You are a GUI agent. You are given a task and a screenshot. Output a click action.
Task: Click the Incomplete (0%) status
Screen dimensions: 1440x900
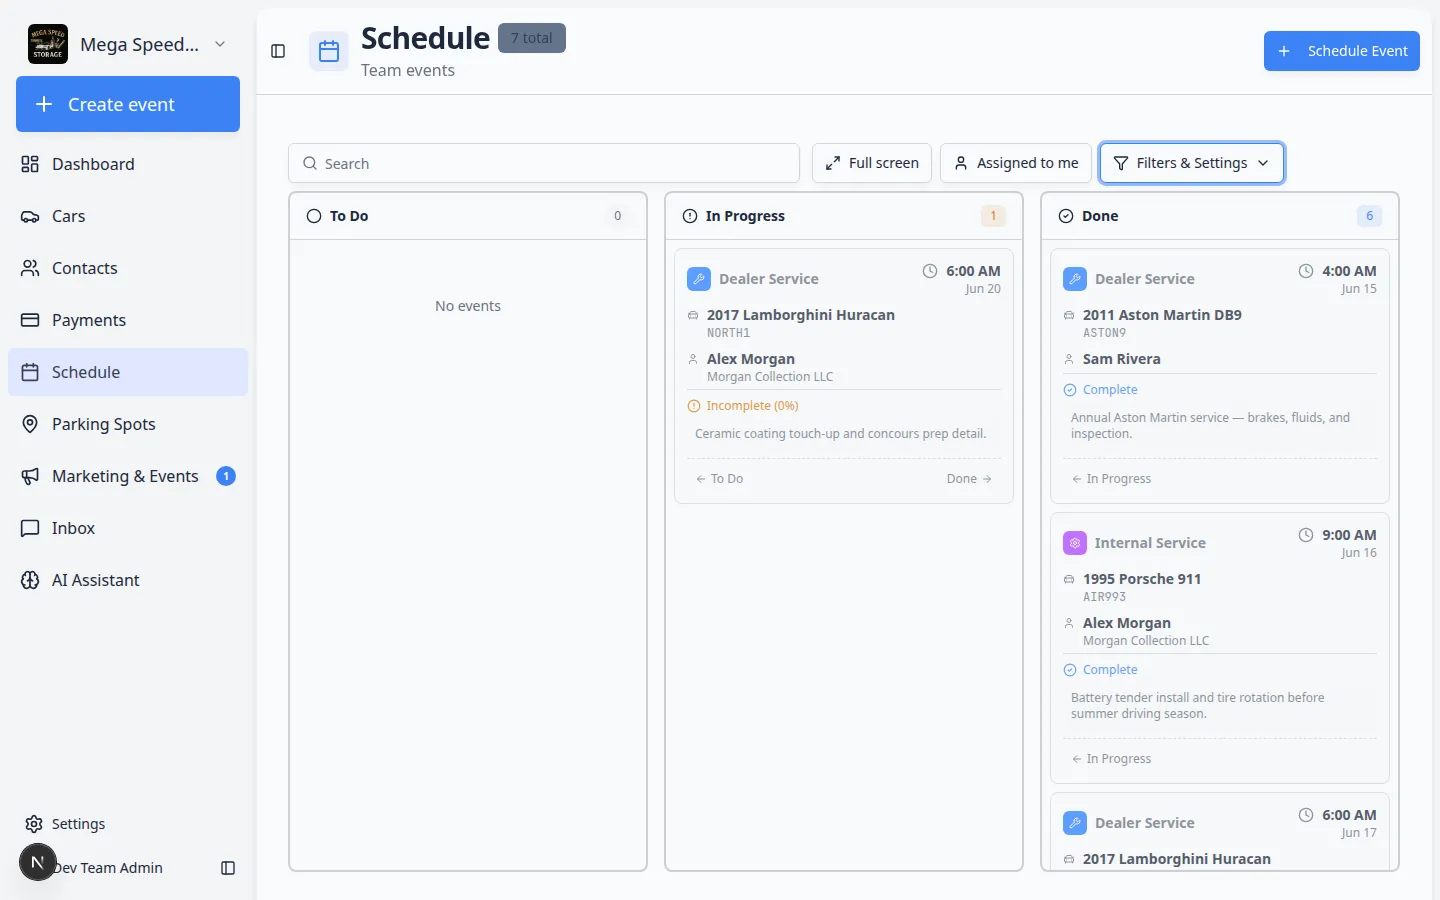coord(743,406)
